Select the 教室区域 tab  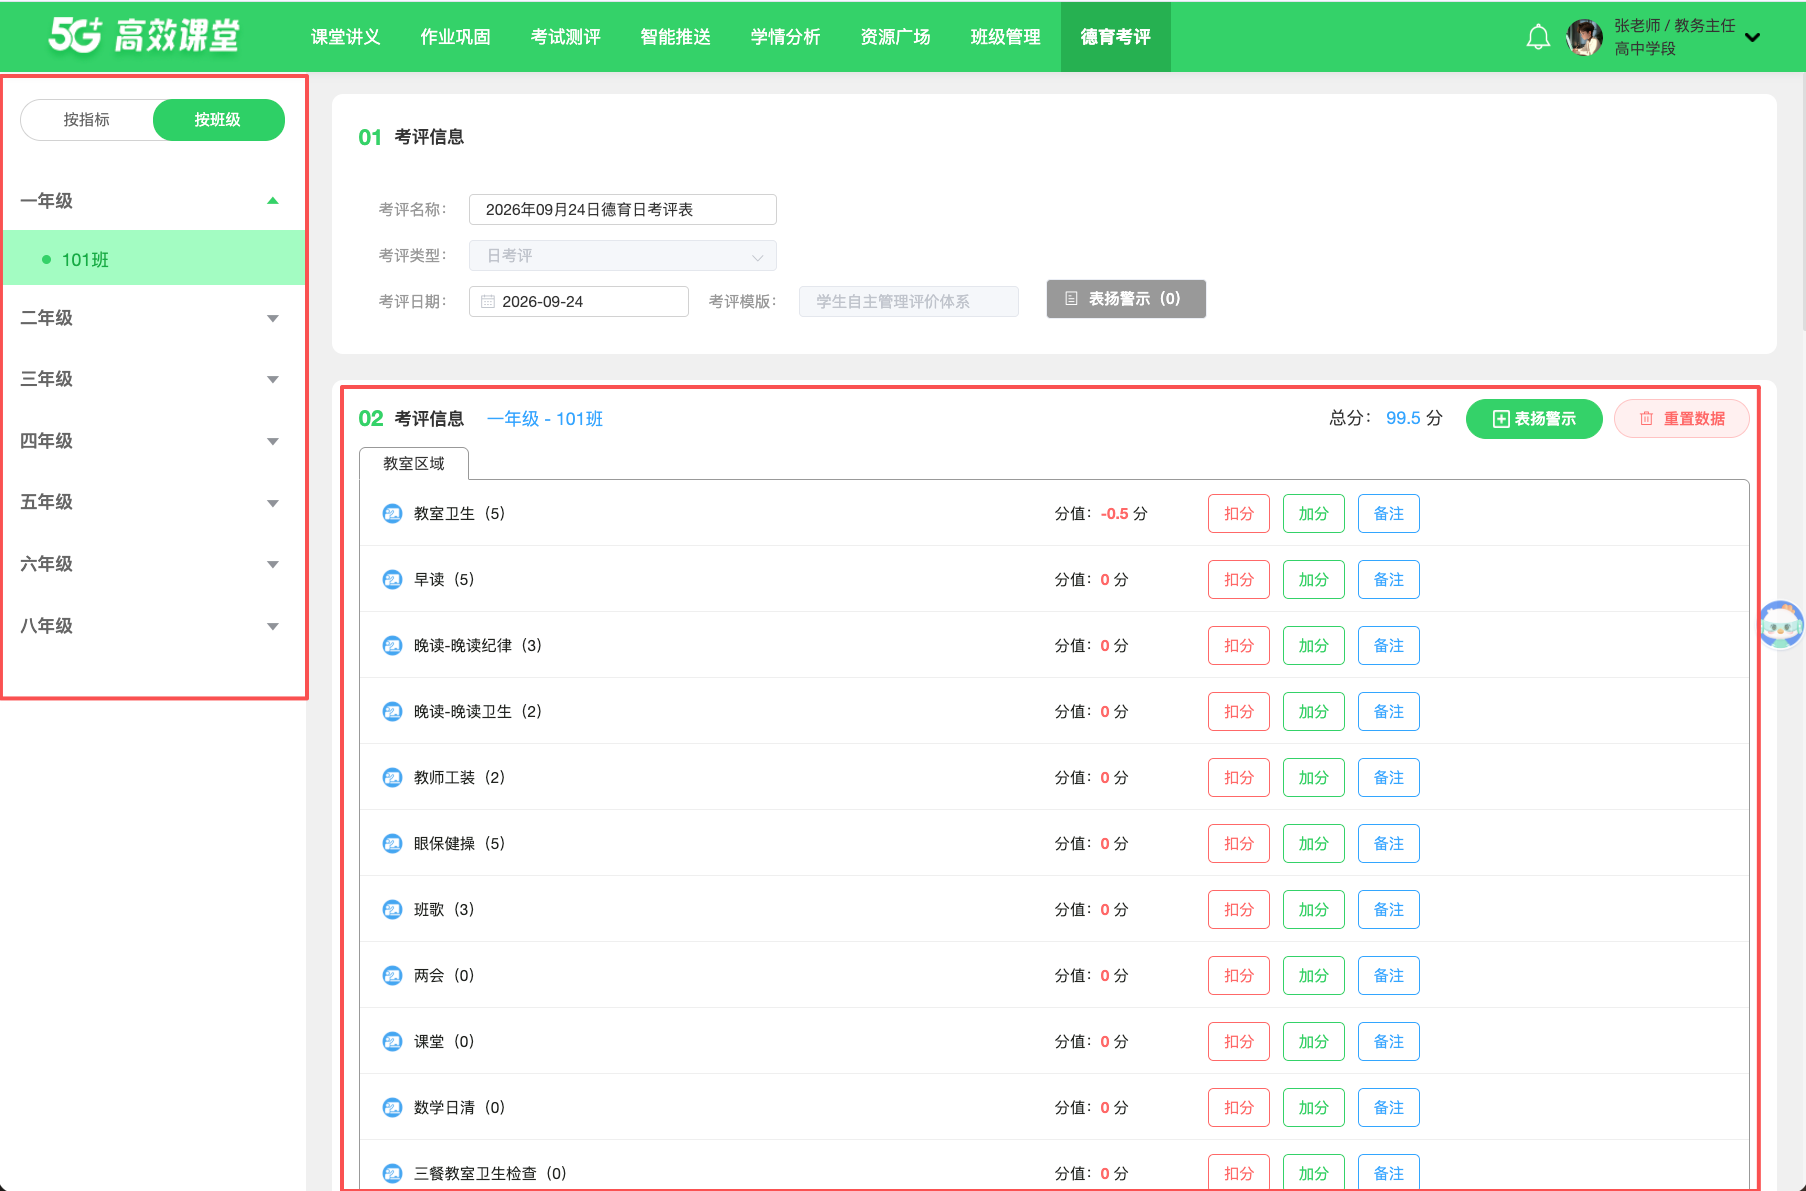tap(414, 464)
